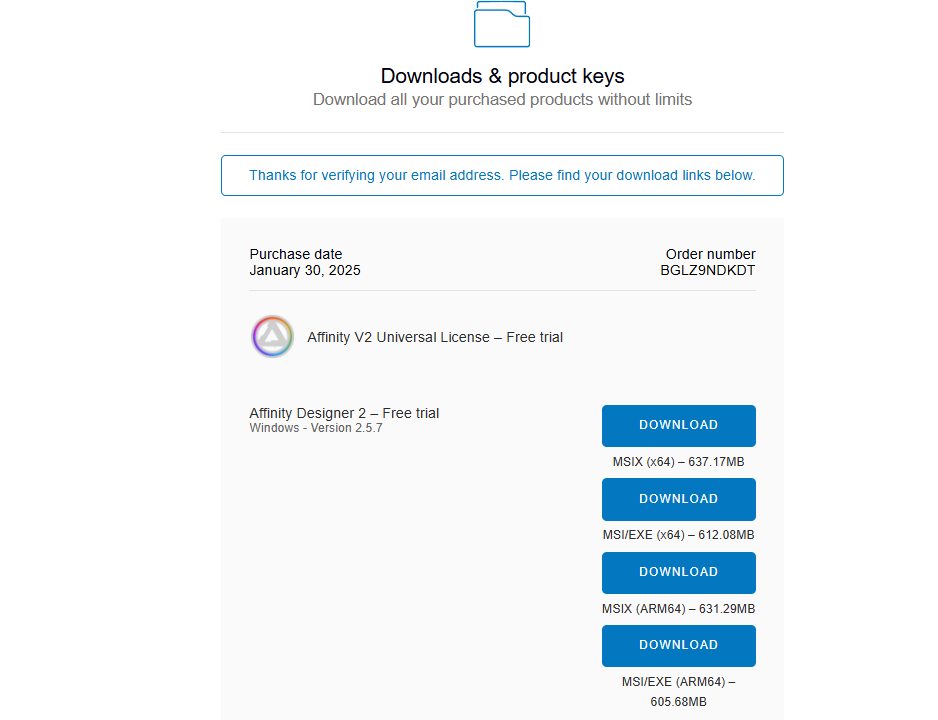
Task: Click the "MSI/EXE (ARM64) – 605.68MB" caption
Action: tap(678, 692)
